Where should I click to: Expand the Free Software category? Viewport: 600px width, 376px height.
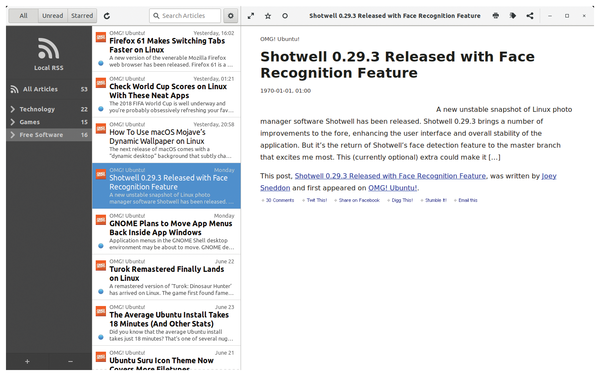[x=13, y=135]
